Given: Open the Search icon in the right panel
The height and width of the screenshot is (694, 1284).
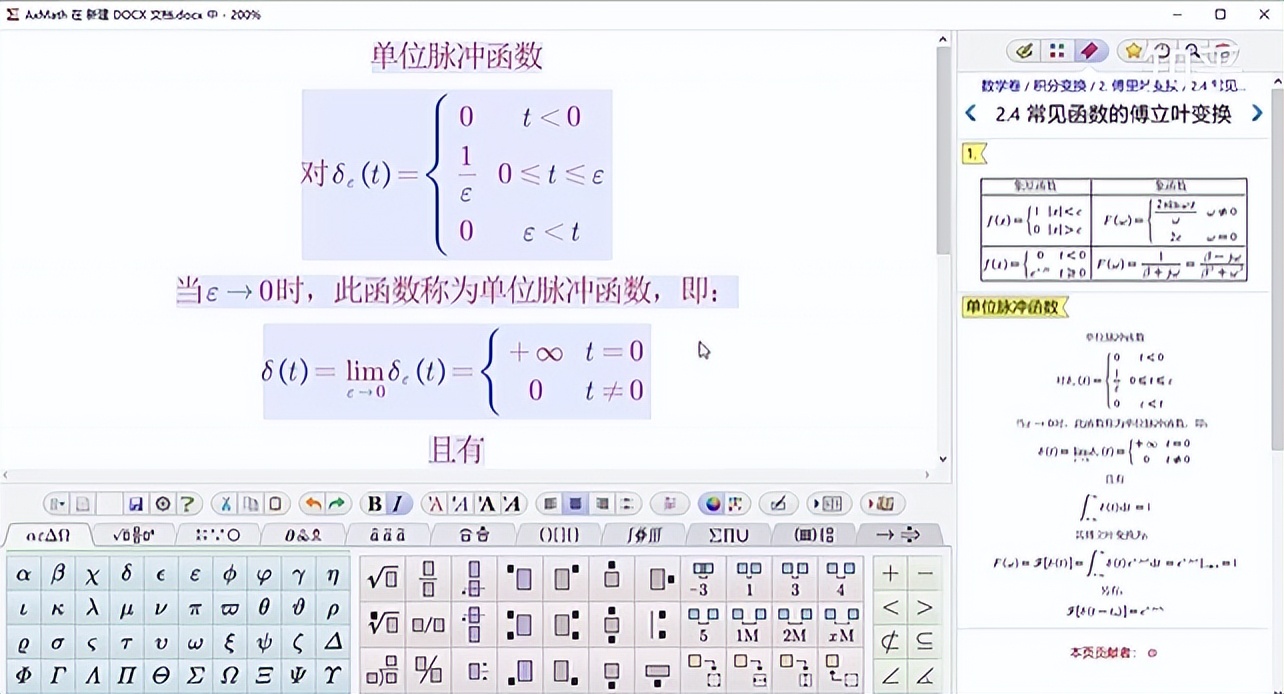Looking at the screenshot, I should pos(1194,51).
